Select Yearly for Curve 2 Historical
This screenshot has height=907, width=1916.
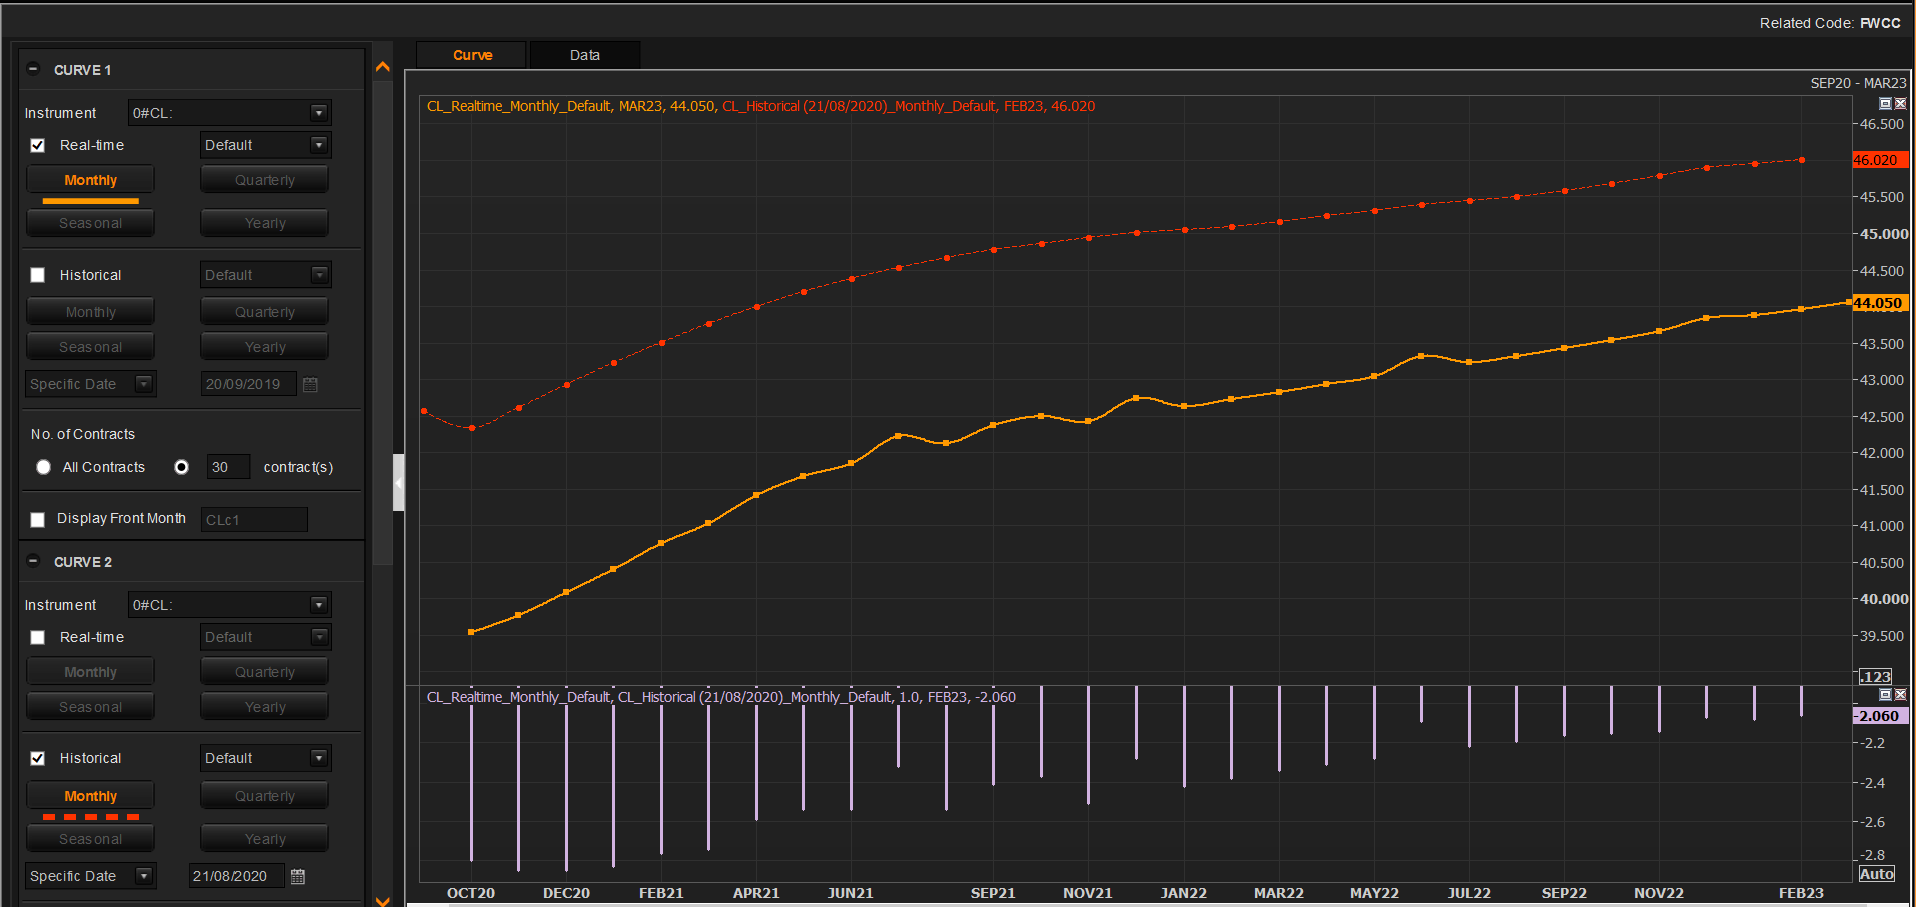coord(265,839)
